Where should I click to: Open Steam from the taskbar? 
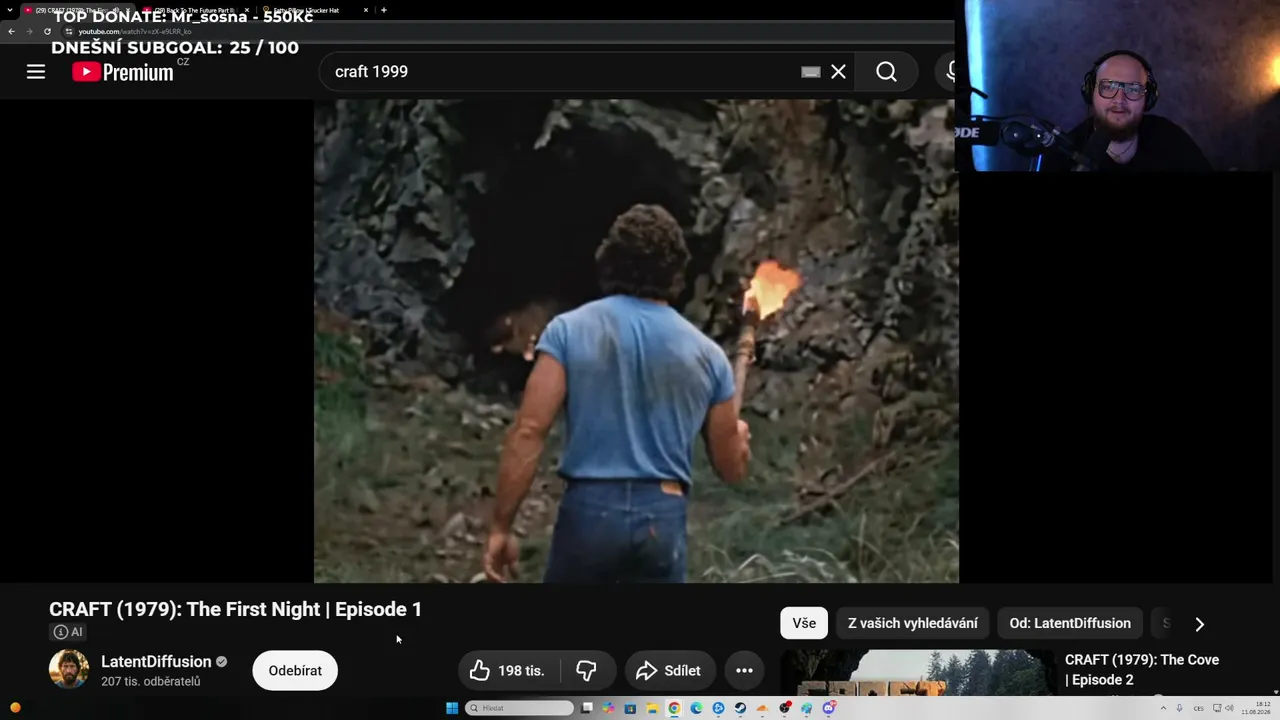740,708
